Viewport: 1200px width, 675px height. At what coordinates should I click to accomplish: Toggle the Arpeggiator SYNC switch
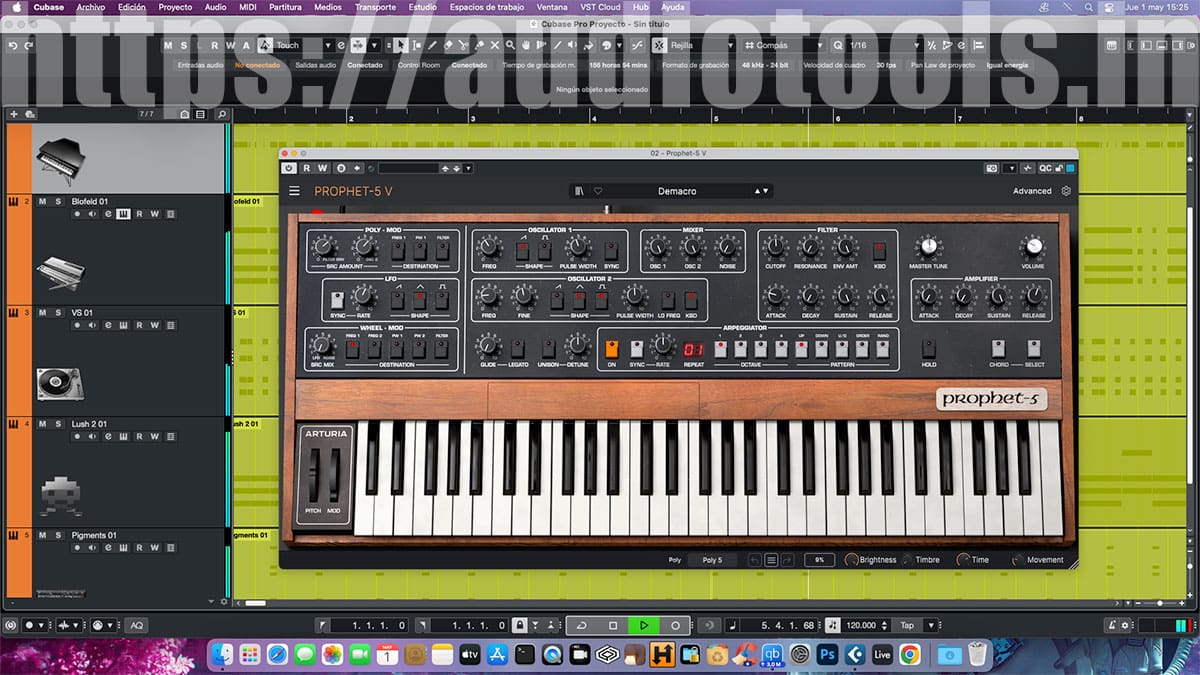tap(636, 350)
